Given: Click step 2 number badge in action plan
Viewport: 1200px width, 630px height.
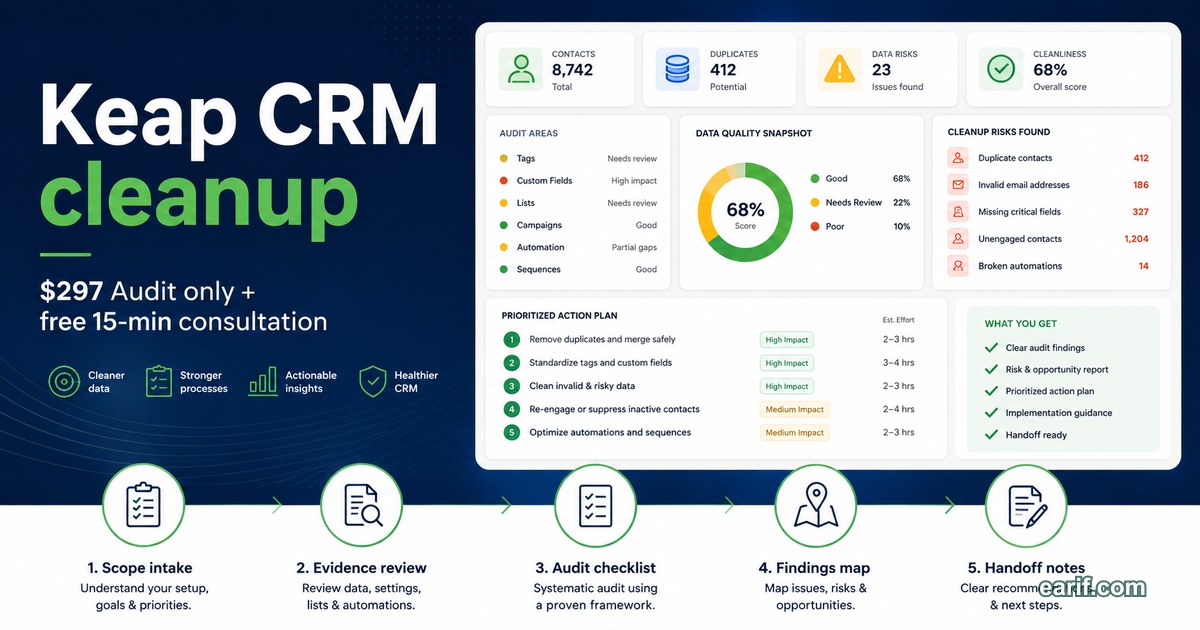Looking at the screenshot, I should coord(512,363).
